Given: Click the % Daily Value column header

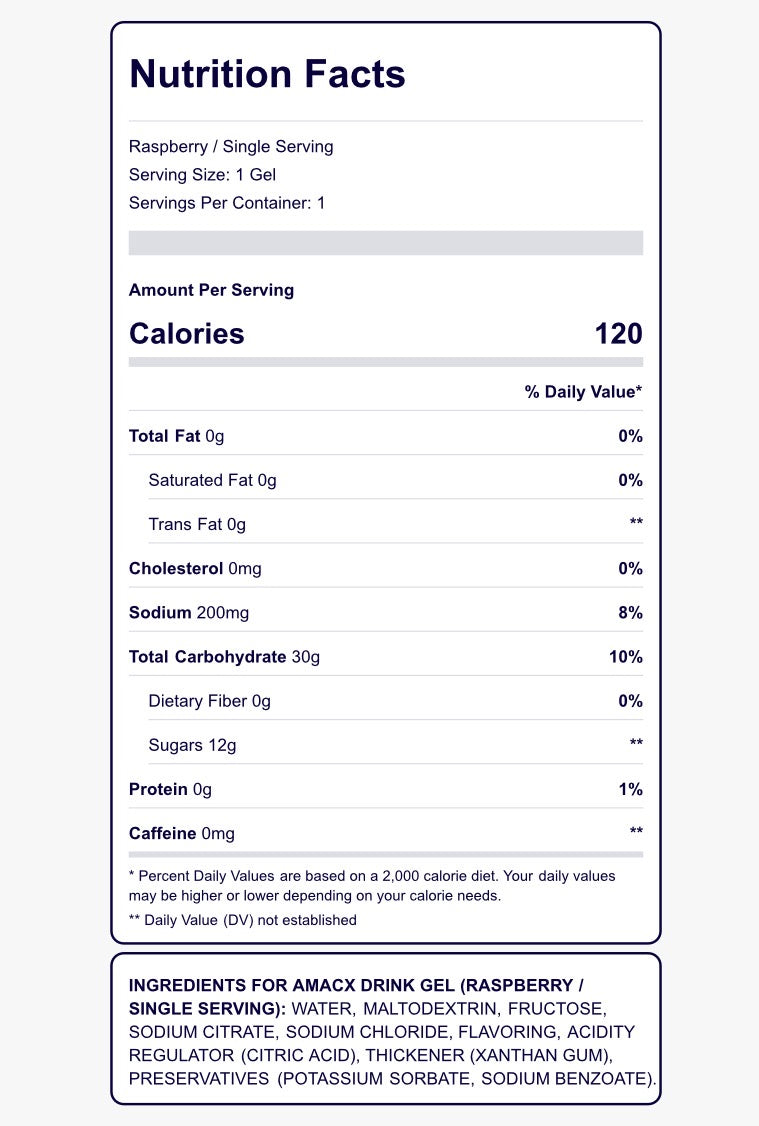Looking at the screenshot, I should [x=583, y=392].
